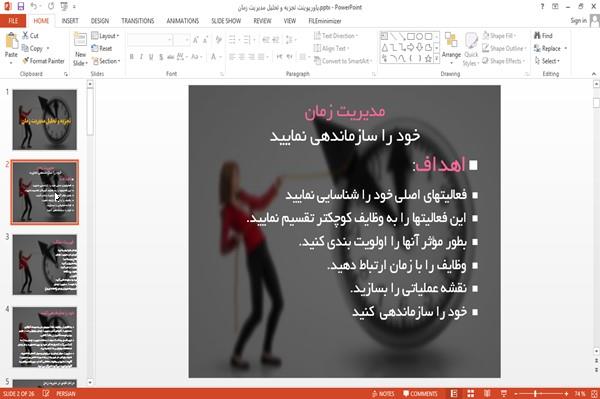Switch to Slide Sorter view

pos(471,394)
